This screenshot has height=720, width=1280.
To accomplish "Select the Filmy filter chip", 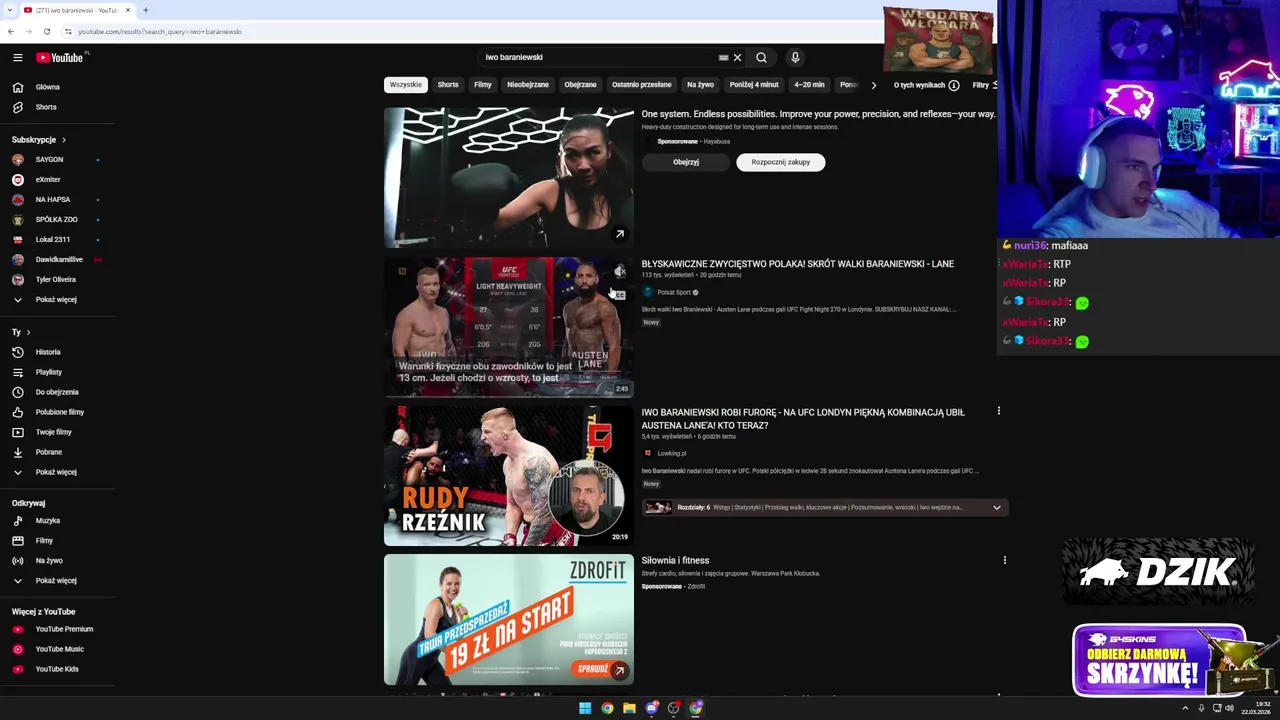I will 483,85.
